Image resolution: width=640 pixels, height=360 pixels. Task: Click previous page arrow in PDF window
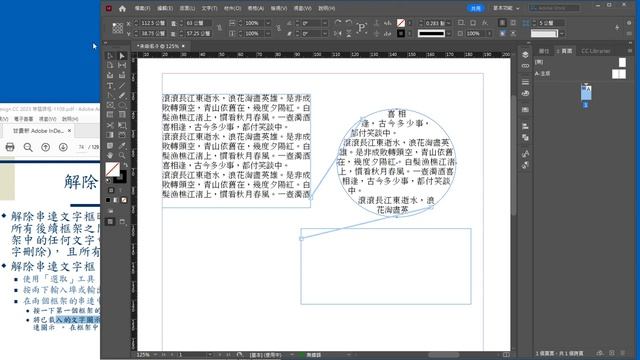pos(45,147)
